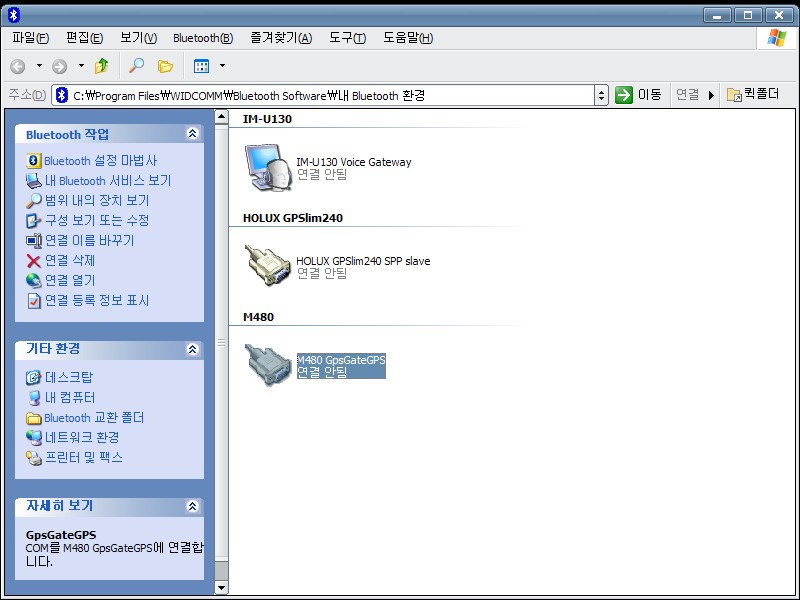Open the 편집(E) menu
Viewport: 800px width, 600px height.
(x=84, y=38)
